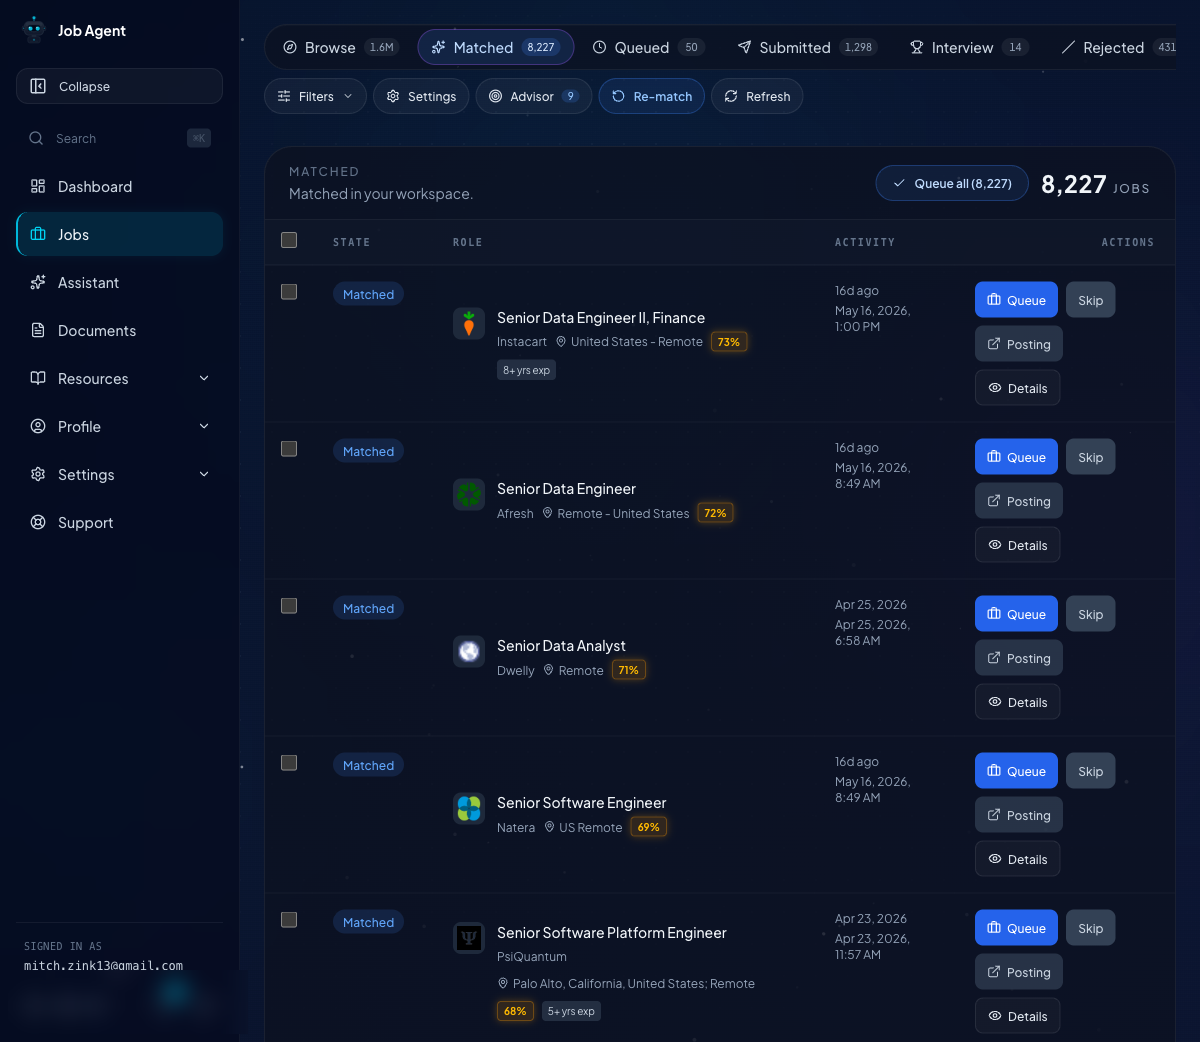This screenshot has width=1200, height=1042.
Task: Open match Settings in toolbar
Action: [421, 96]
